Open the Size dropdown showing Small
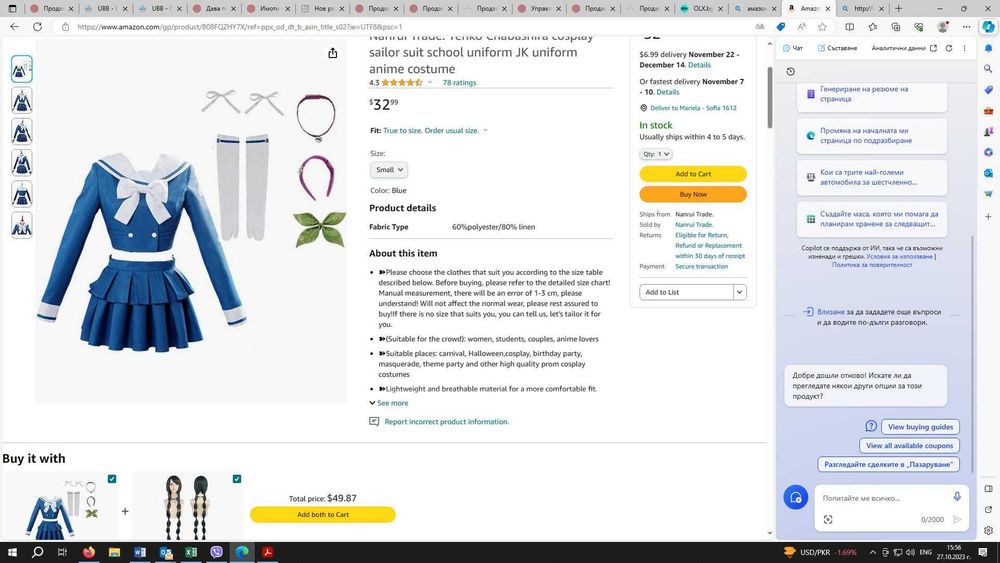This screenshot has height=563, width=1000. pyautogui.click(x=389, y=170)
